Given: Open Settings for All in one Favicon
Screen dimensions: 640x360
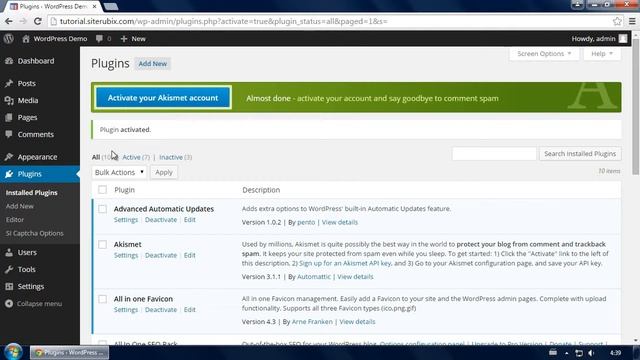Looking at the screenshot, I should click(x=126, y=310).
